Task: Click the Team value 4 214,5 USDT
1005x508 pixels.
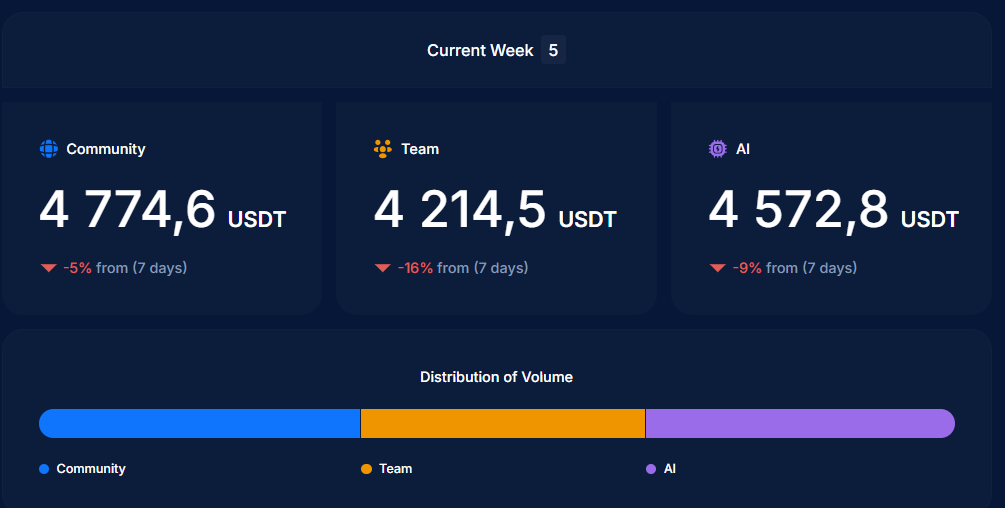Action: coord(495,211)
